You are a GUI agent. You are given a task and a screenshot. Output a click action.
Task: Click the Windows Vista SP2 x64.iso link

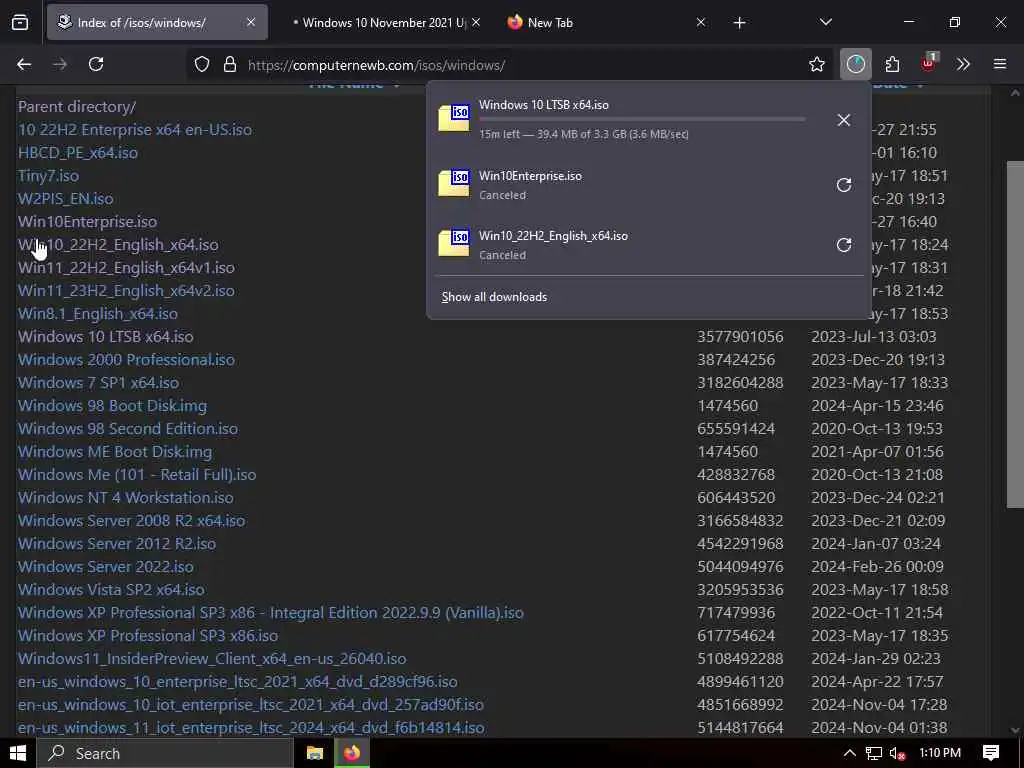click(x=111, y=590)
